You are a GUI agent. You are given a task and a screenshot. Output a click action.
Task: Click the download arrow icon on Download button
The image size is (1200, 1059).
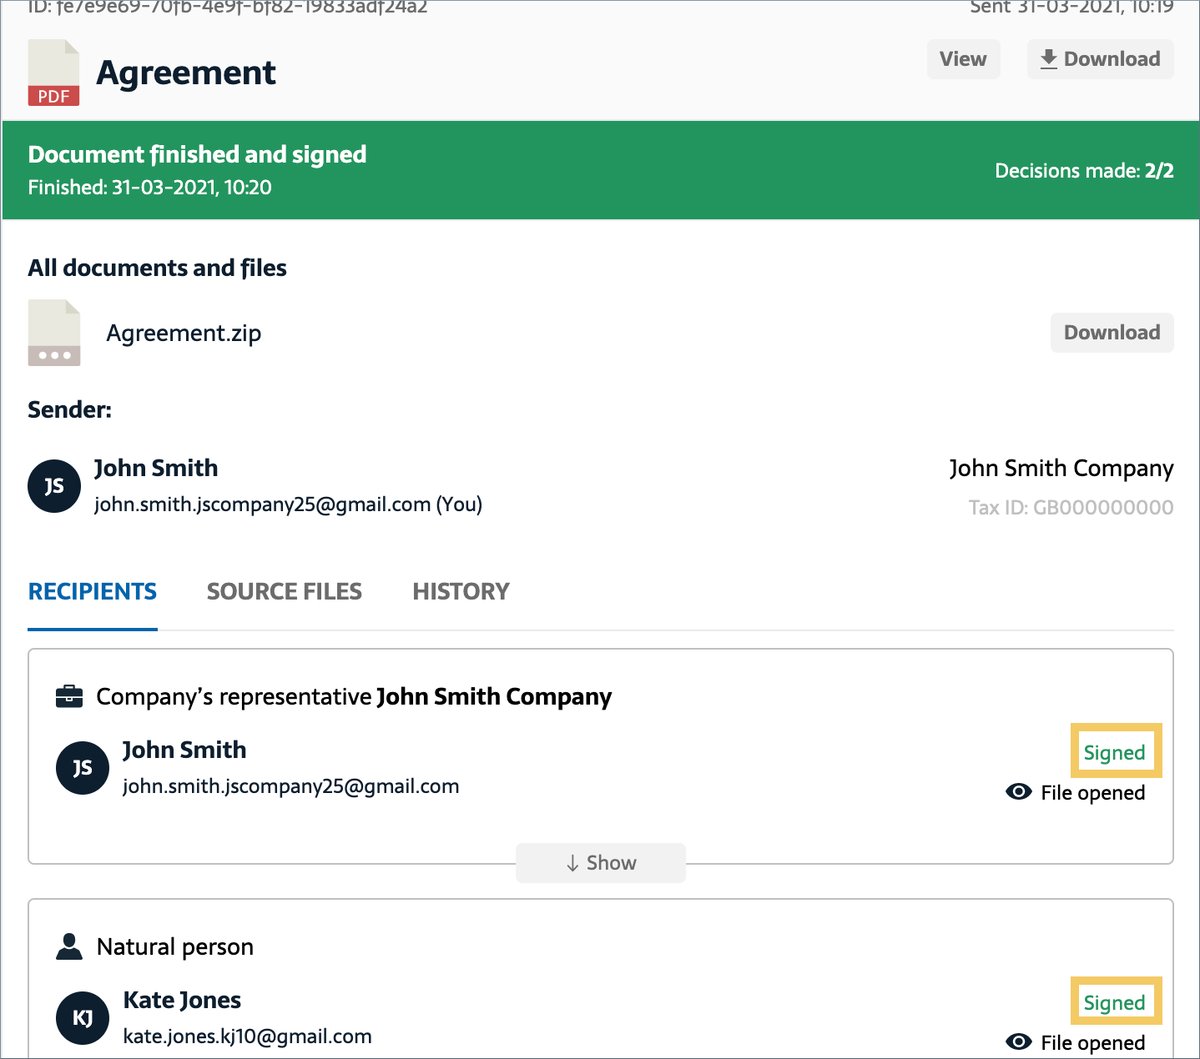tap(1049, 59)
